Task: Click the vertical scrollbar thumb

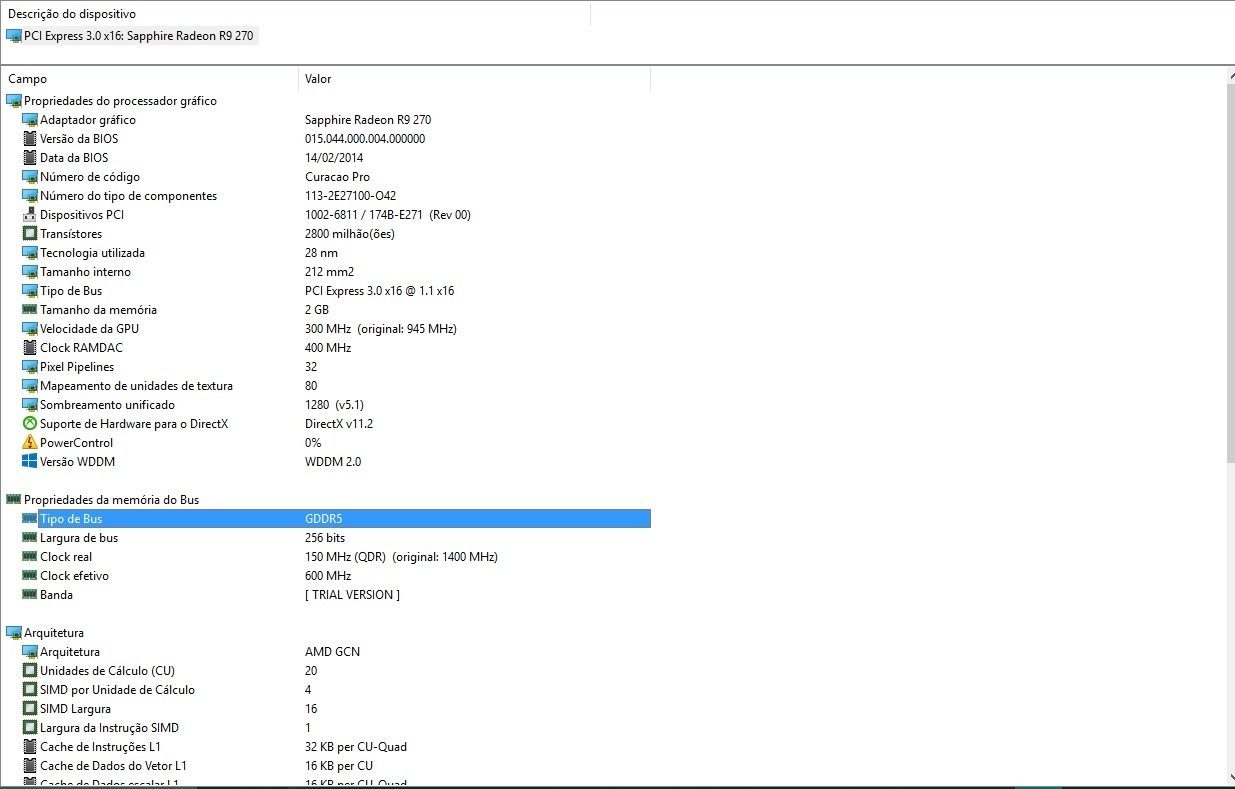Action: pos(1229,272)
